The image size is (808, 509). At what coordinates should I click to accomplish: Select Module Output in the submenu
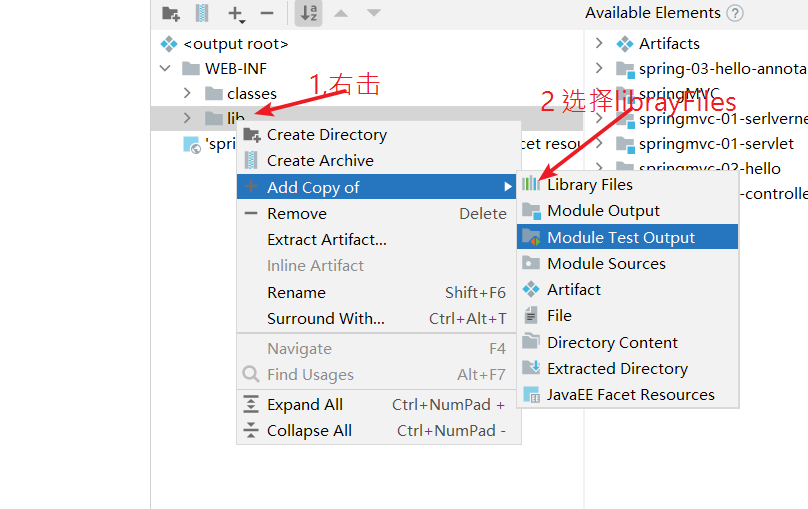pyautogui.click(x=628, y=211)
